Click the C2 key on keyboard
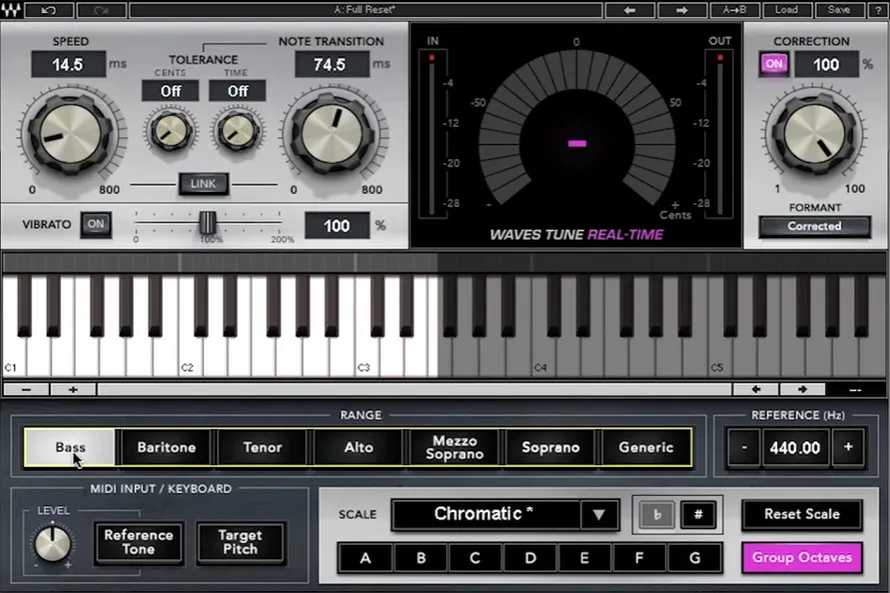Screen dimensions: 890x593 190,358
